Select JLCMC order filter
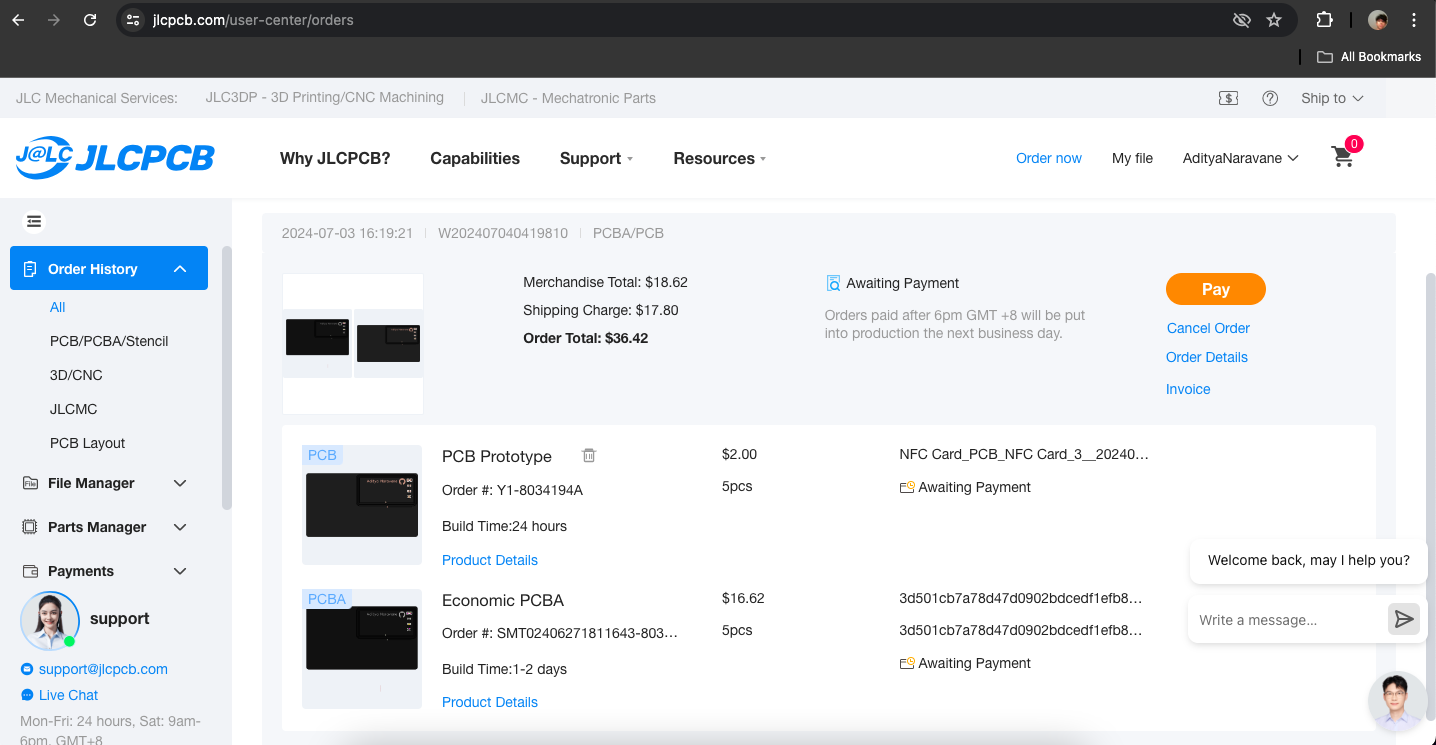This screenshot has height=745, width=1436. click(x=73, y=409)
